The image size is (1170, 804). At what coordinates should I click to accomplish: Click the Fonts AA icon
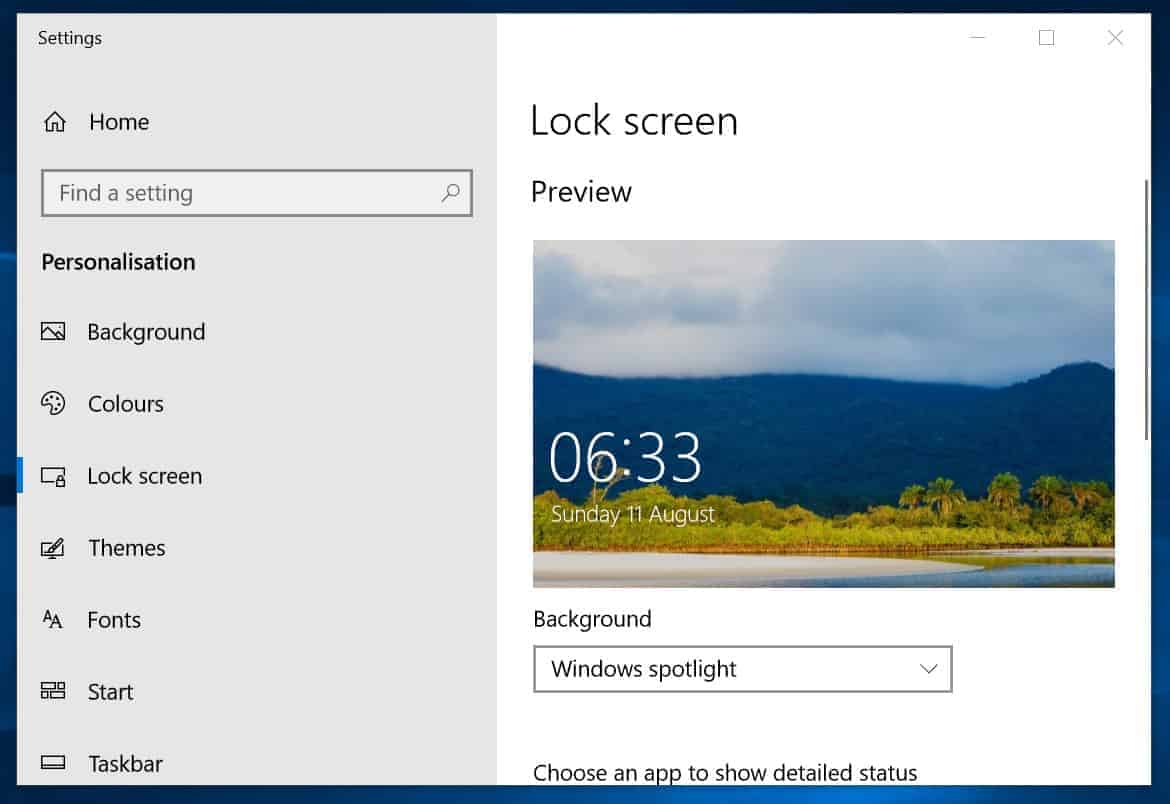click(52, 620)
